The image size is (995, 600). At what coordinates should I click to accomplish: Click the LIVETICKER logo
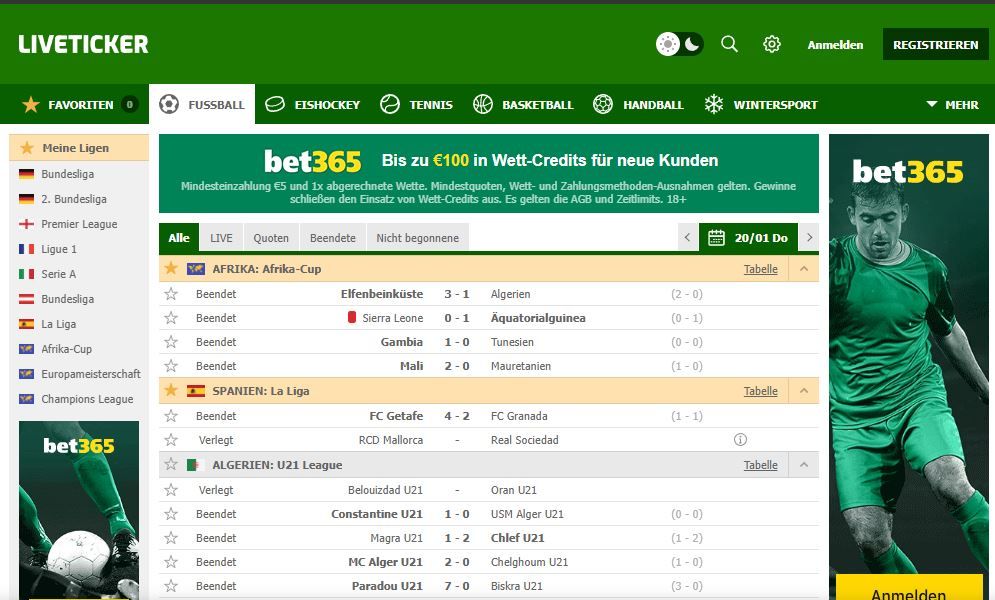83,44
